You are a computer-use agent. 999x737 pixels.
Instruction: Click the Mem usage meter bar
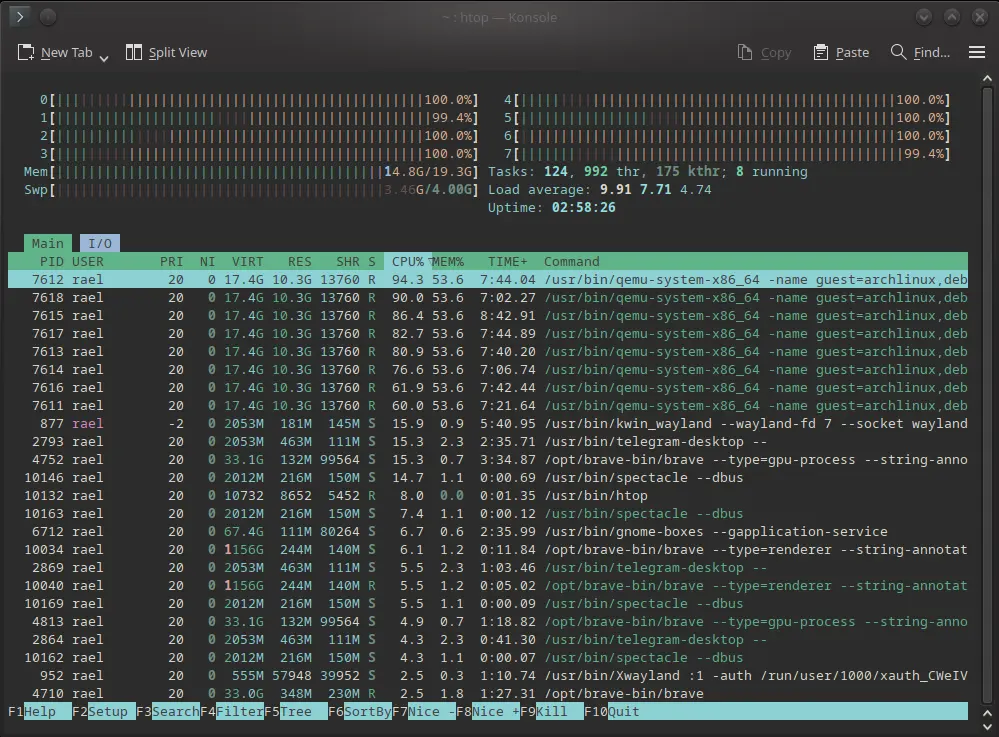[251, 171]
